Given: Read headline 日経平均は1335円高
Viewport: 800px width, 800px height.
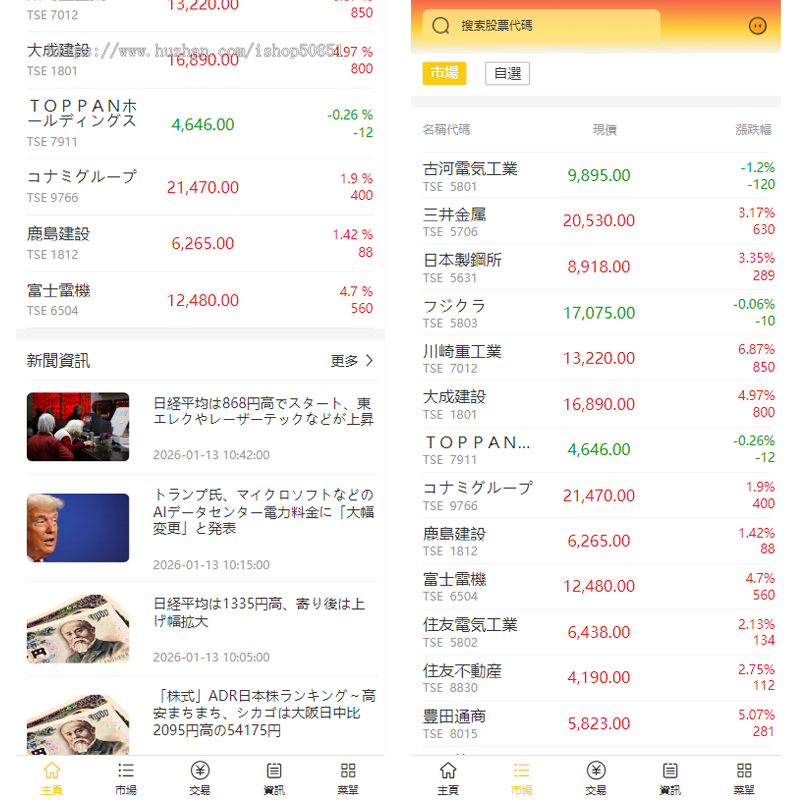Looking at the screenshot, I should (259, 613).
